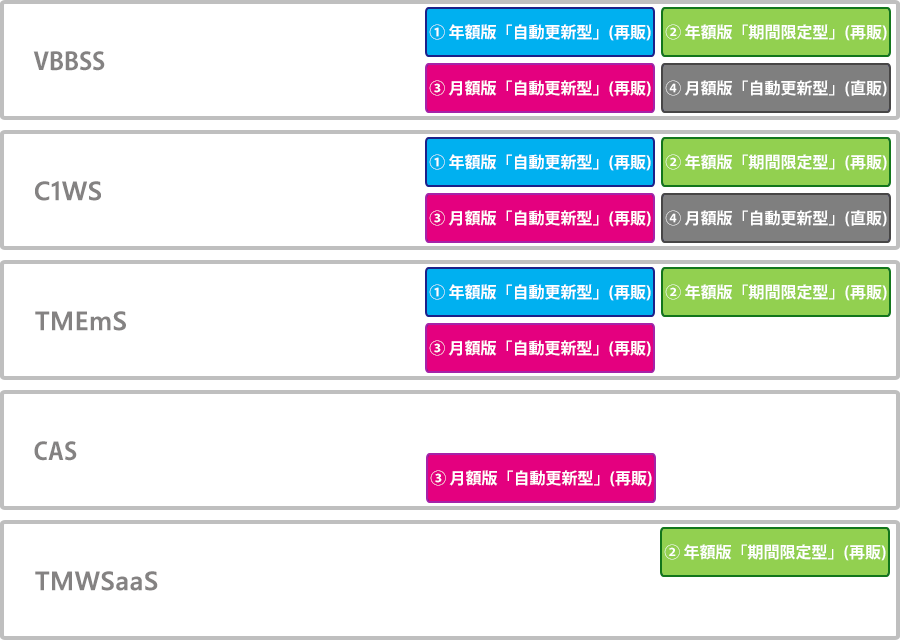Click VBBSS gray ④月額版「自動更新型」(直販) button
Screen dimensions: 900x640
pos(775,88)
